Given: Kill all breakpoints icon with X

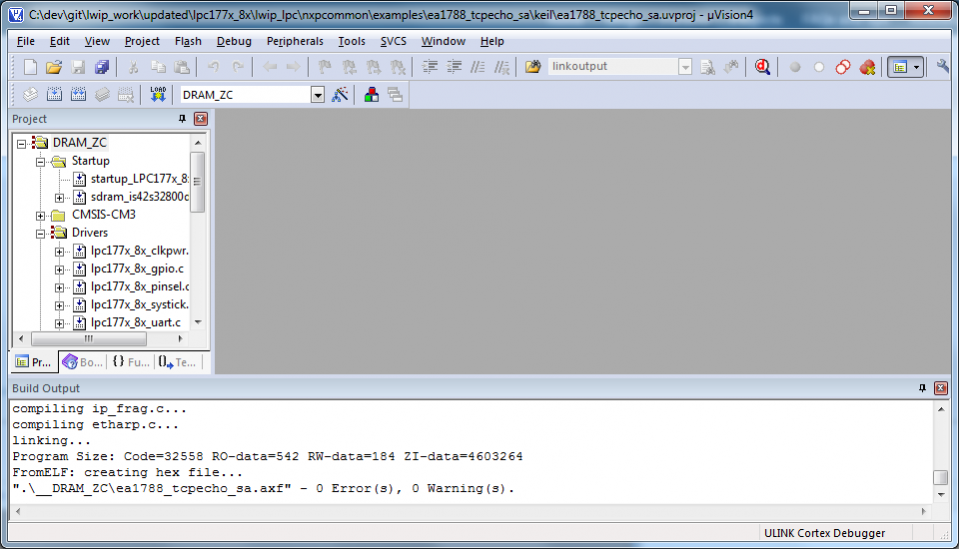Looking at the screenshot, I should [867, 67].
